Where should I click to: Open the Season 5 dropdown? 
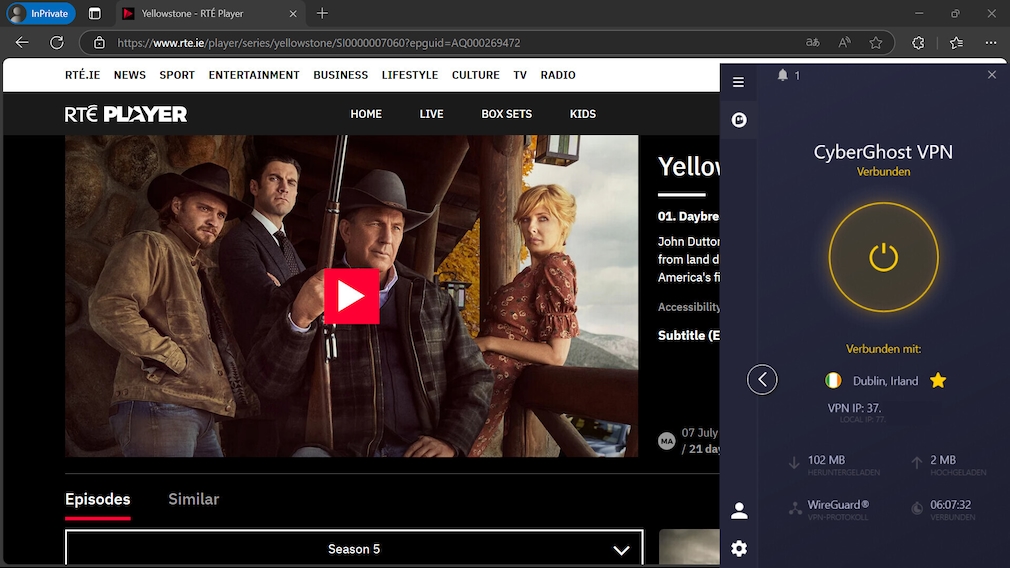(x=354, y=549)
